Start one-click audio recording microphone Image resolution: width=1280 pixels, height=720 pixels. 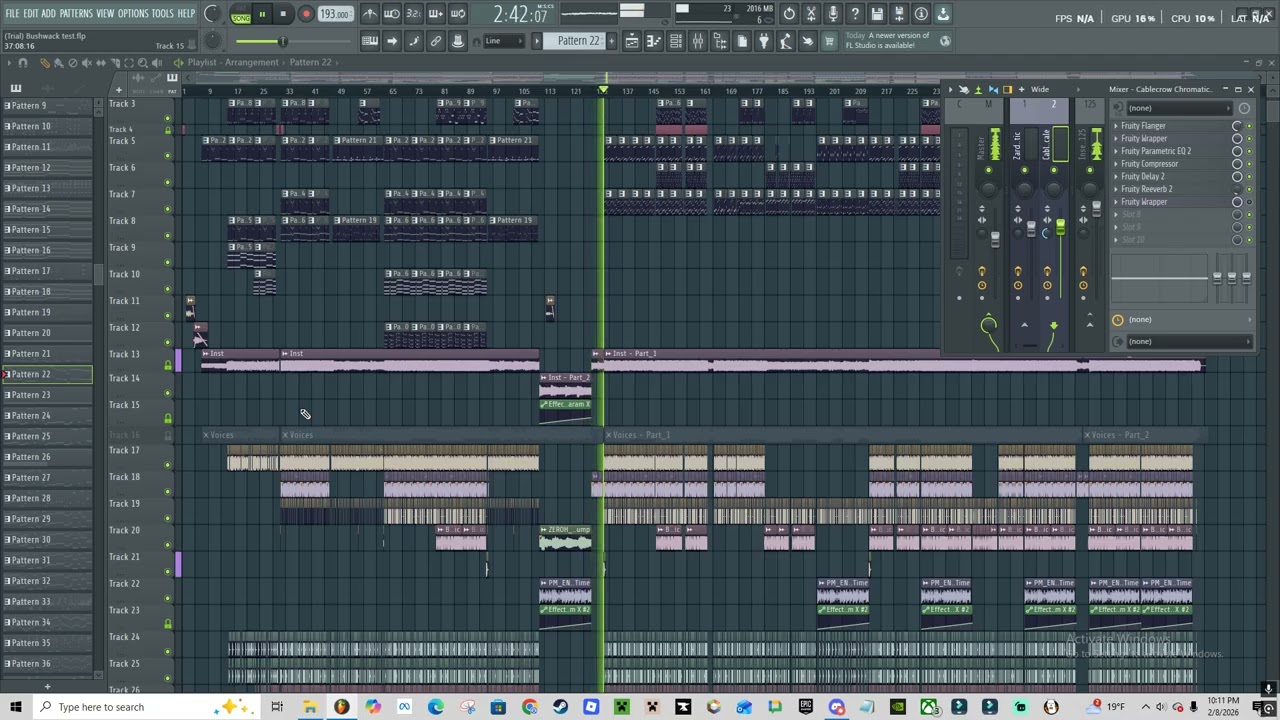pos(833,14)
